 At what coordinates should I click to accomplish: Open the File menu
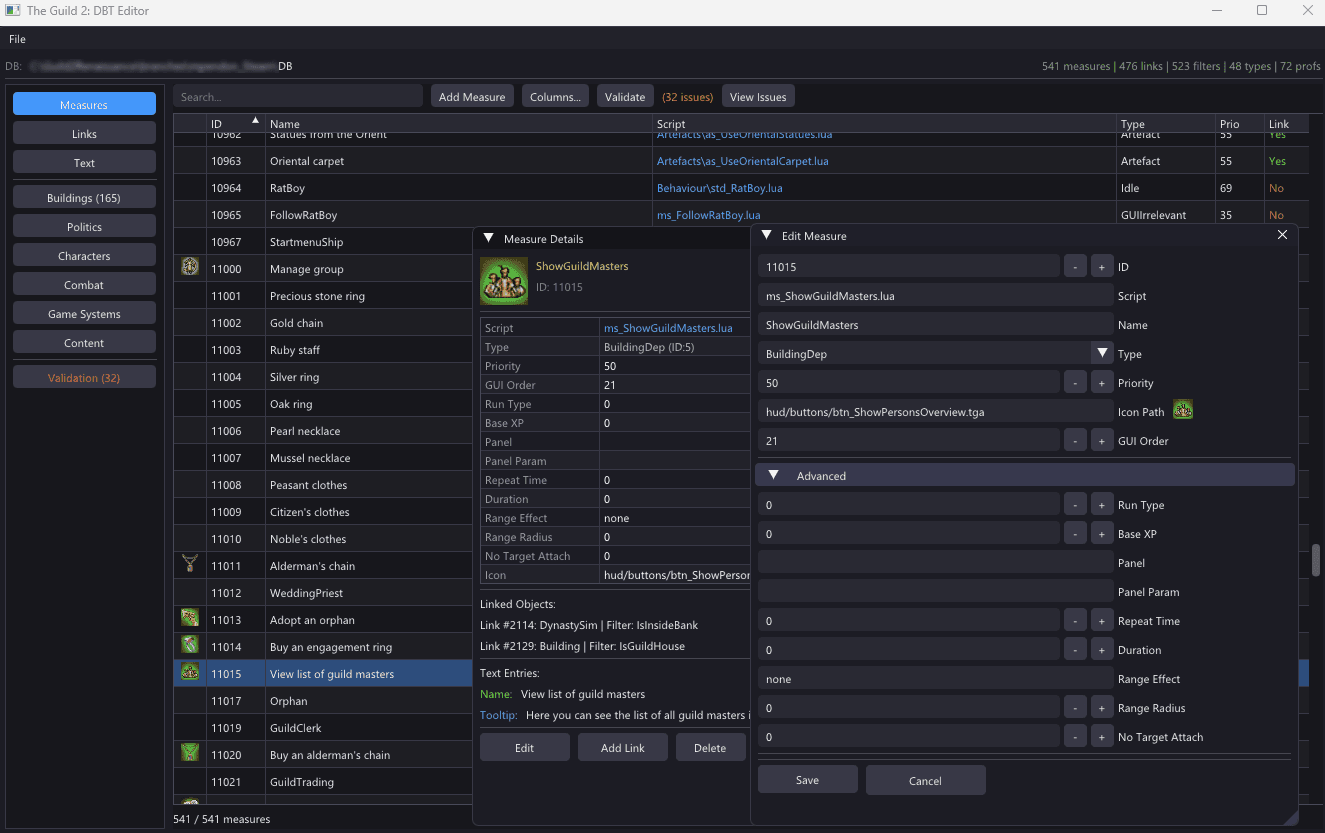click(x=17, y=39)
